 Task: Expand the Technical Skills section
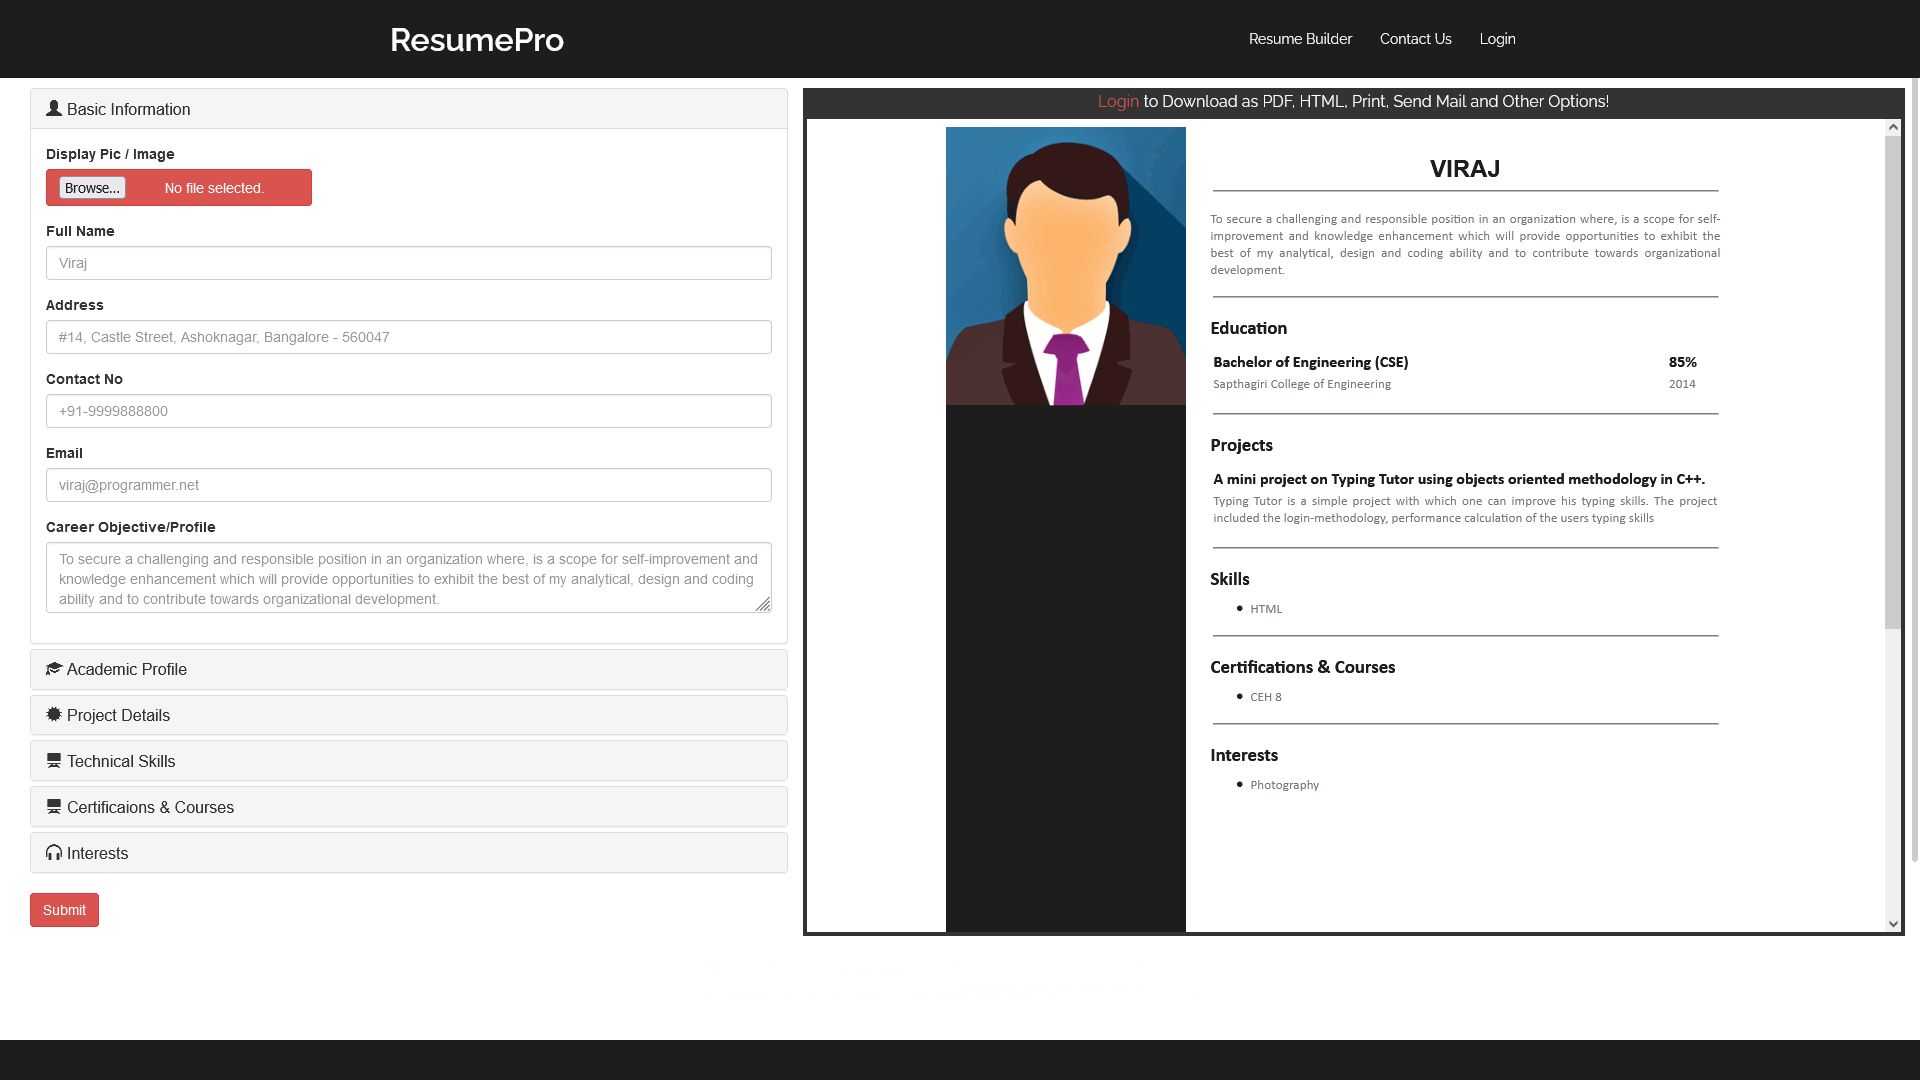[x=120, y=761]
